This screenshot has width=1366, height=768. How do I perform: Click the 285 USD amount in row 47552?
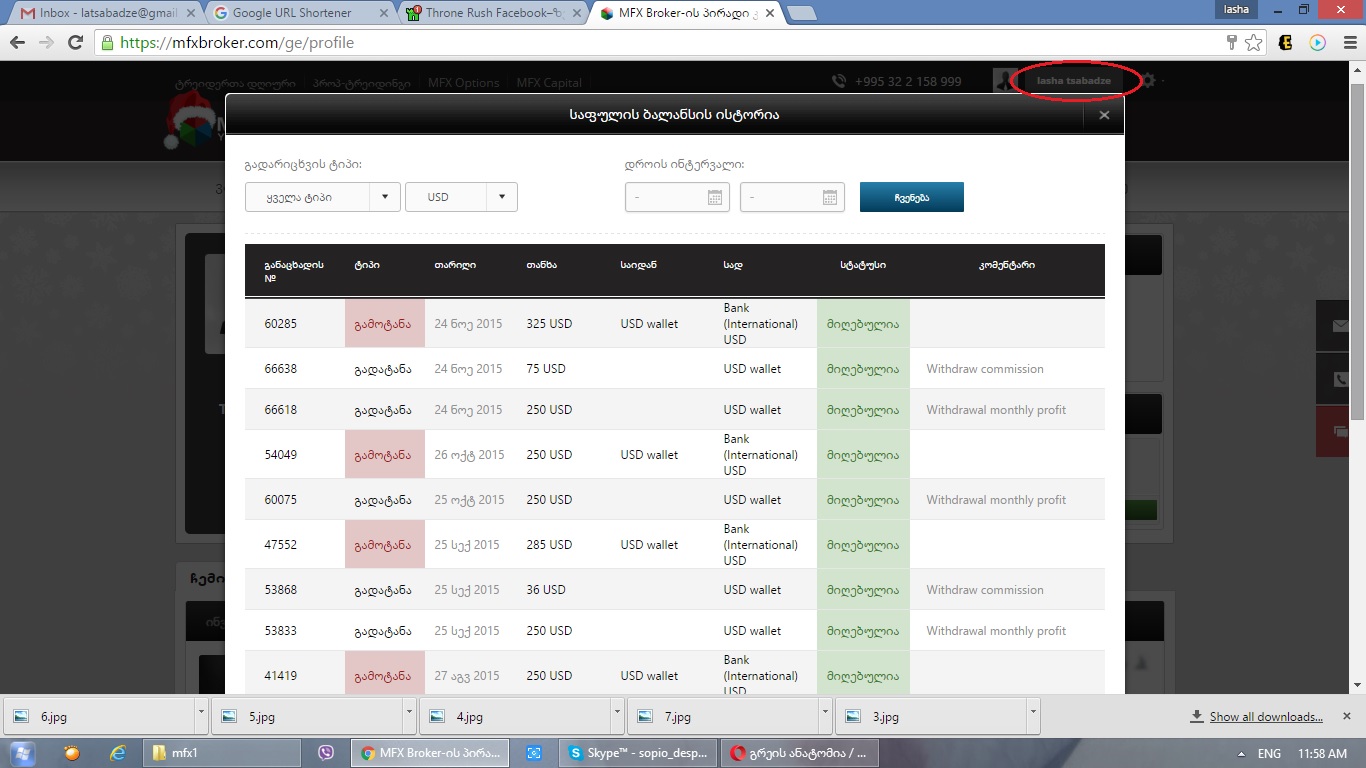(x=549, y=545)
